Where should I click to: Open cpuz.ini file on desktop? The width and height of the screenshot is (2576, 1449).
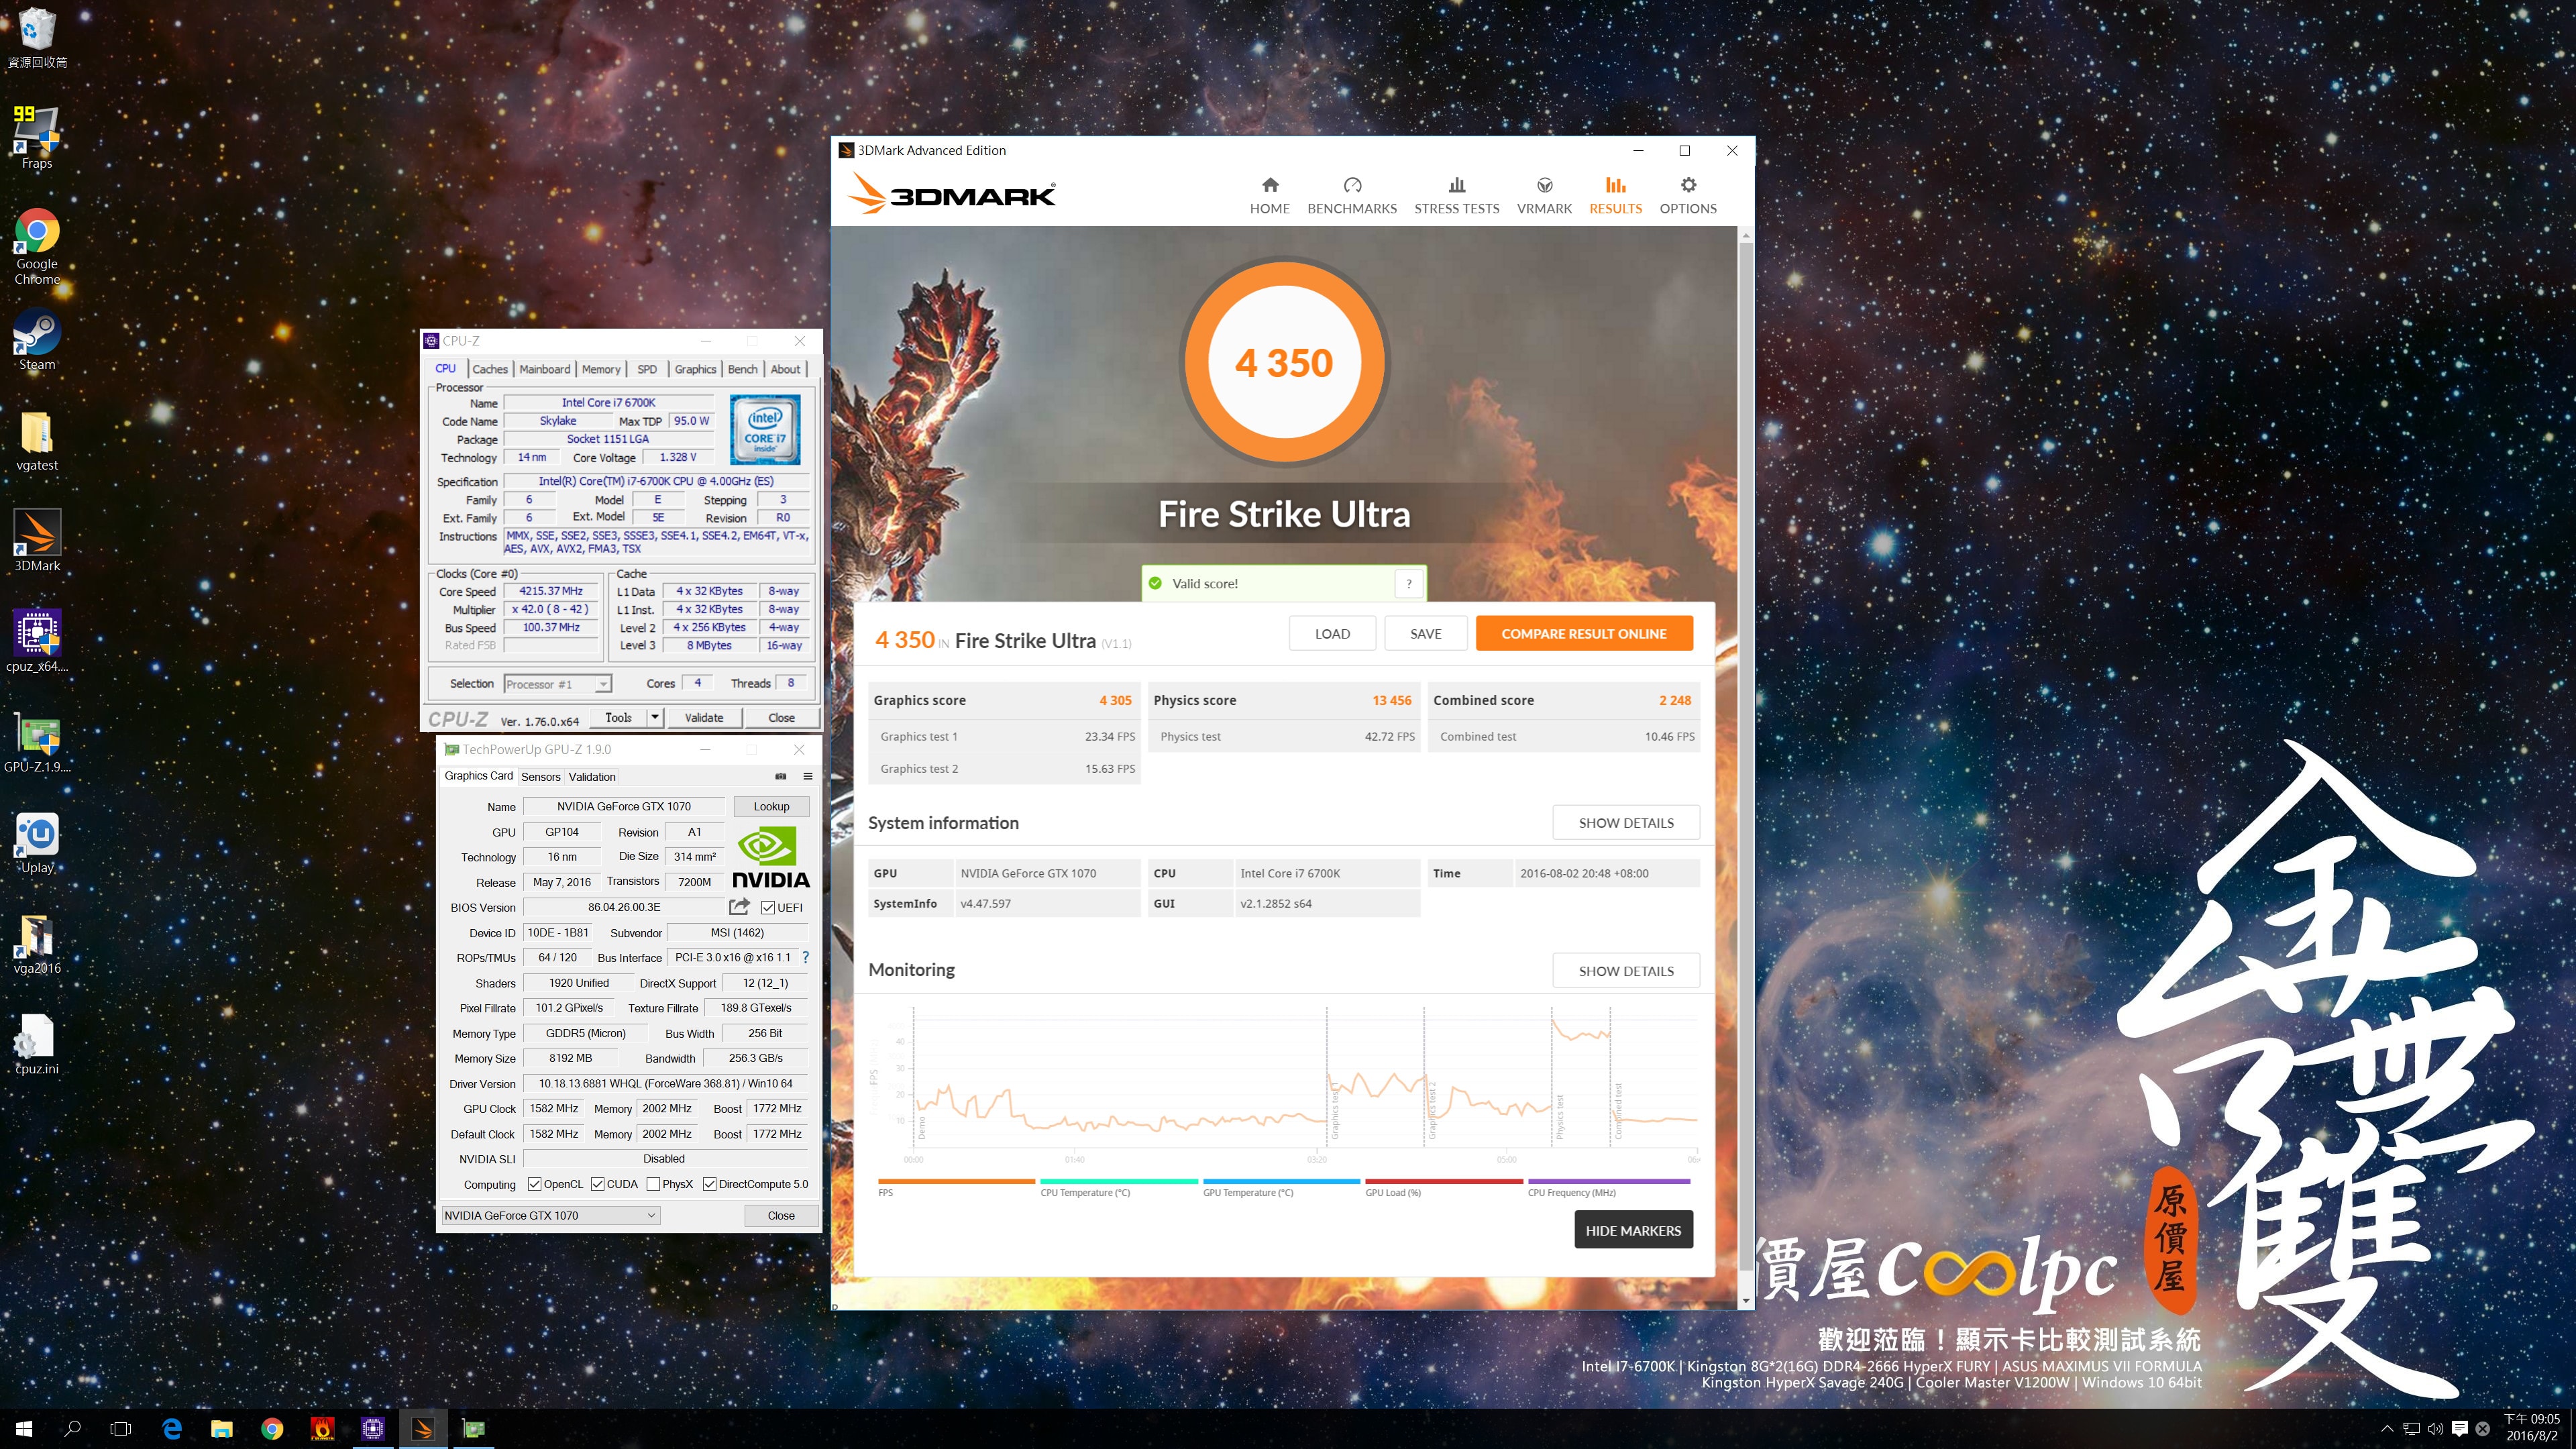coord(37,1044)
